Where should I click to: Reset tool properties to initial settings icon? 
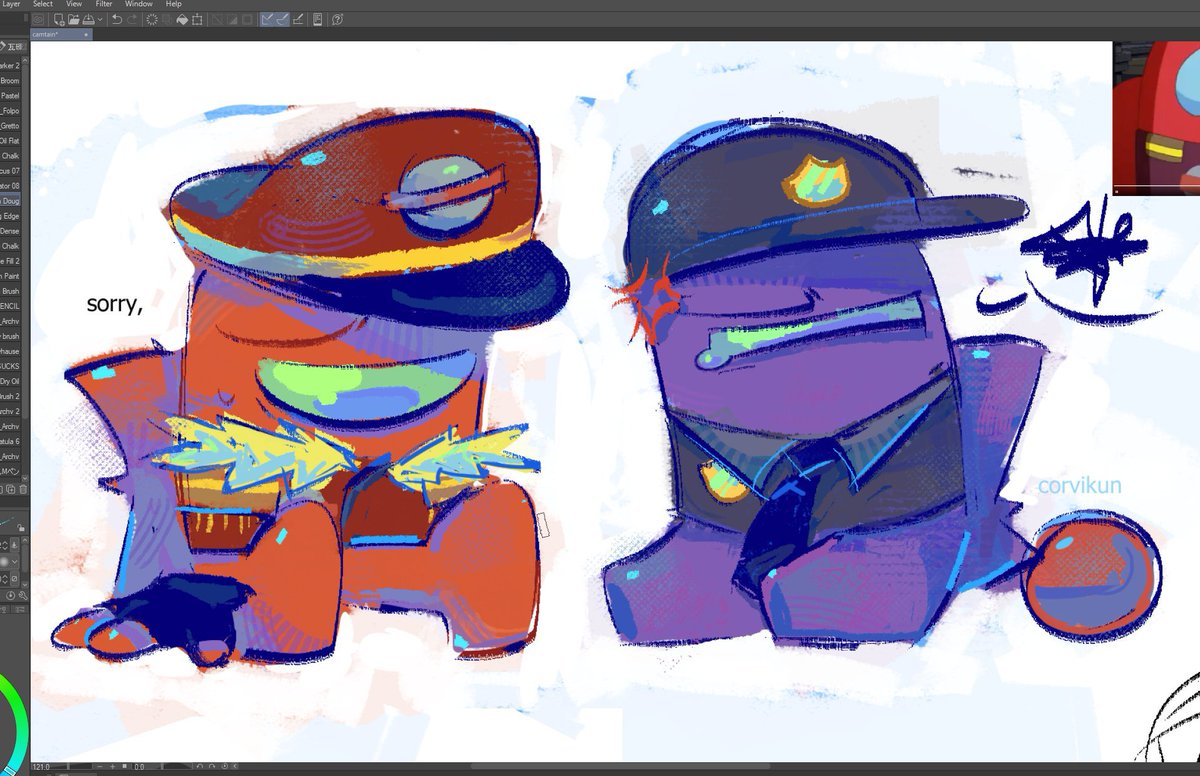[x=10, y=595]
